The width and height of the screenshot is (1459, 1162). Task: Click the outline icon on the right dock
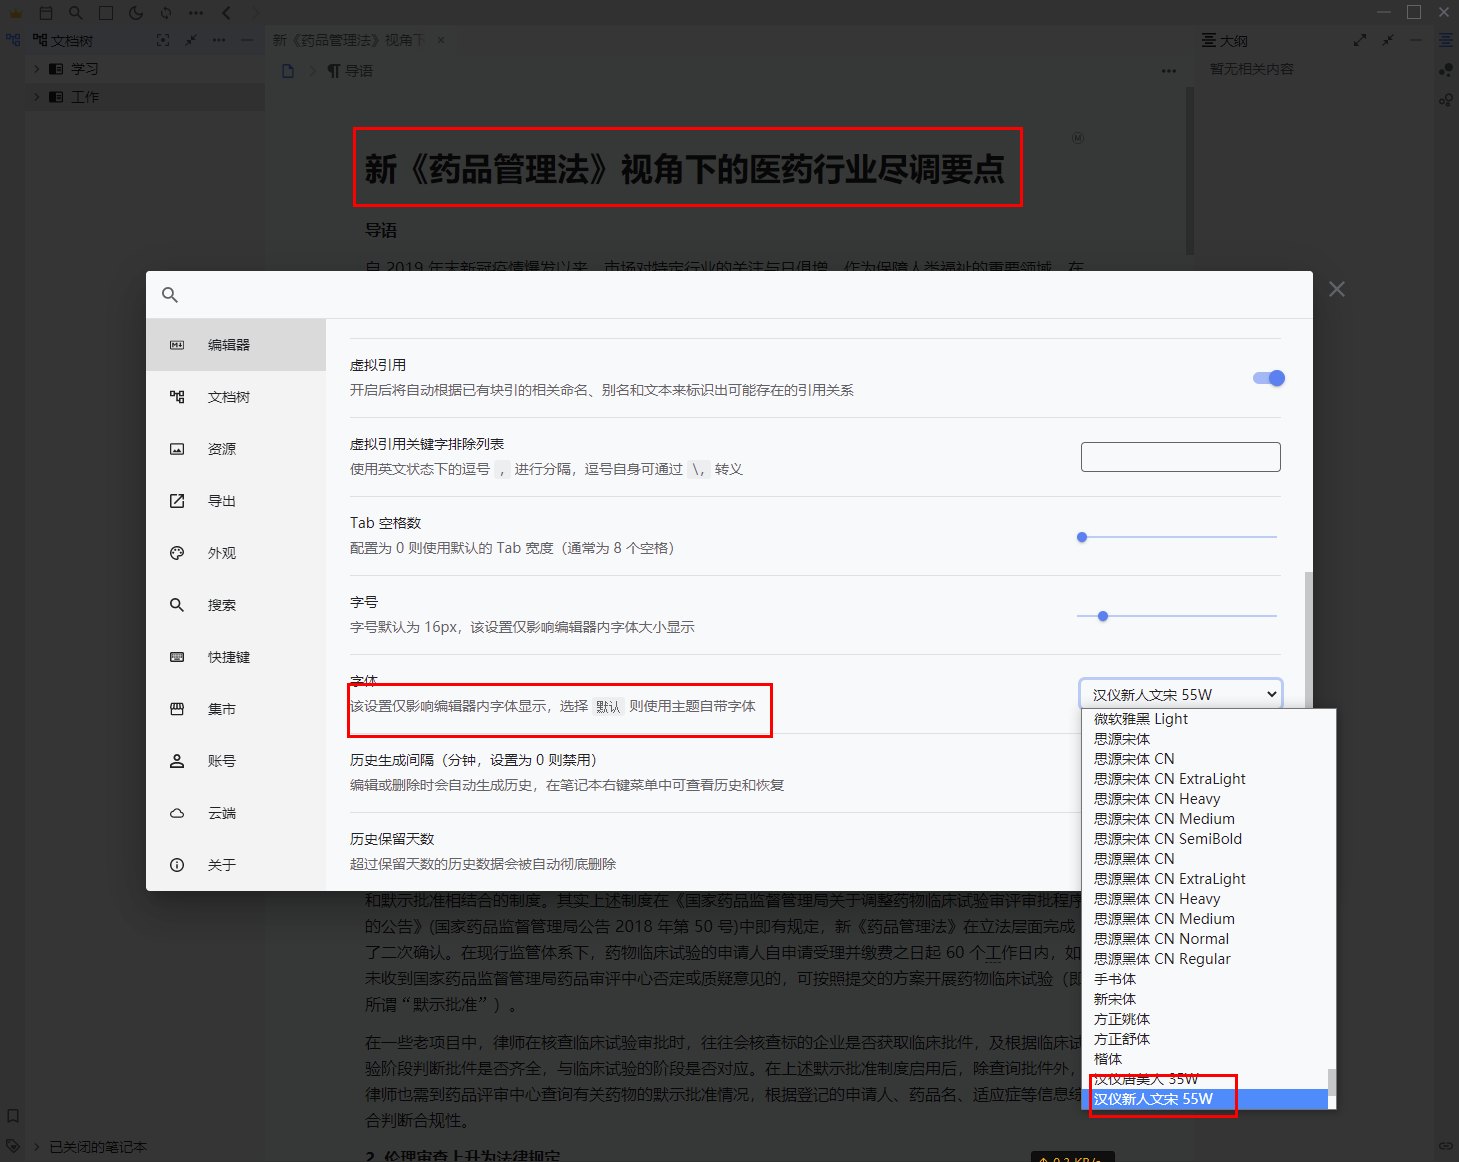pos(1446,41)
